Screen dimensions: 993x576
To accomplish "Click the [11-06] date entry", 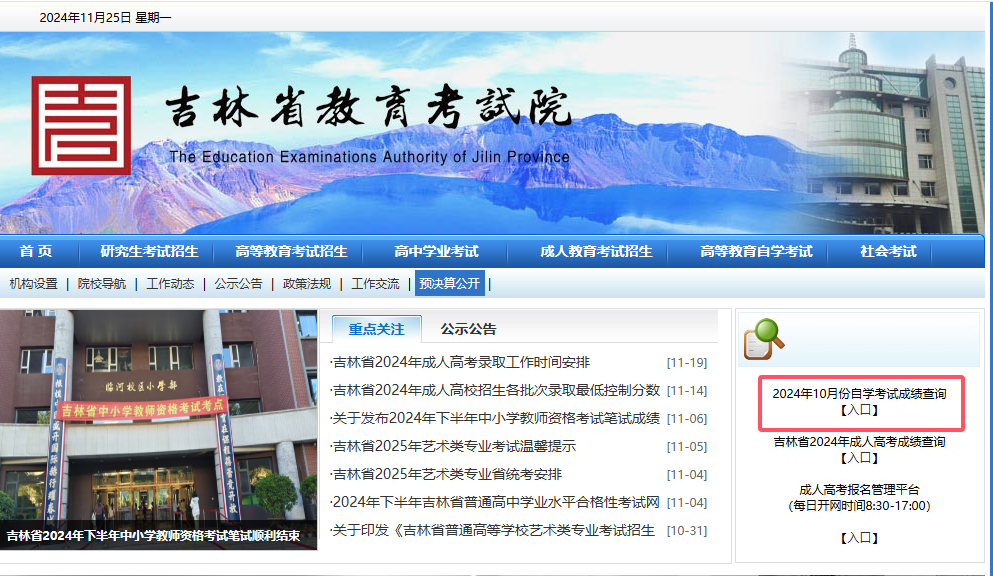I will click(686, 418).
